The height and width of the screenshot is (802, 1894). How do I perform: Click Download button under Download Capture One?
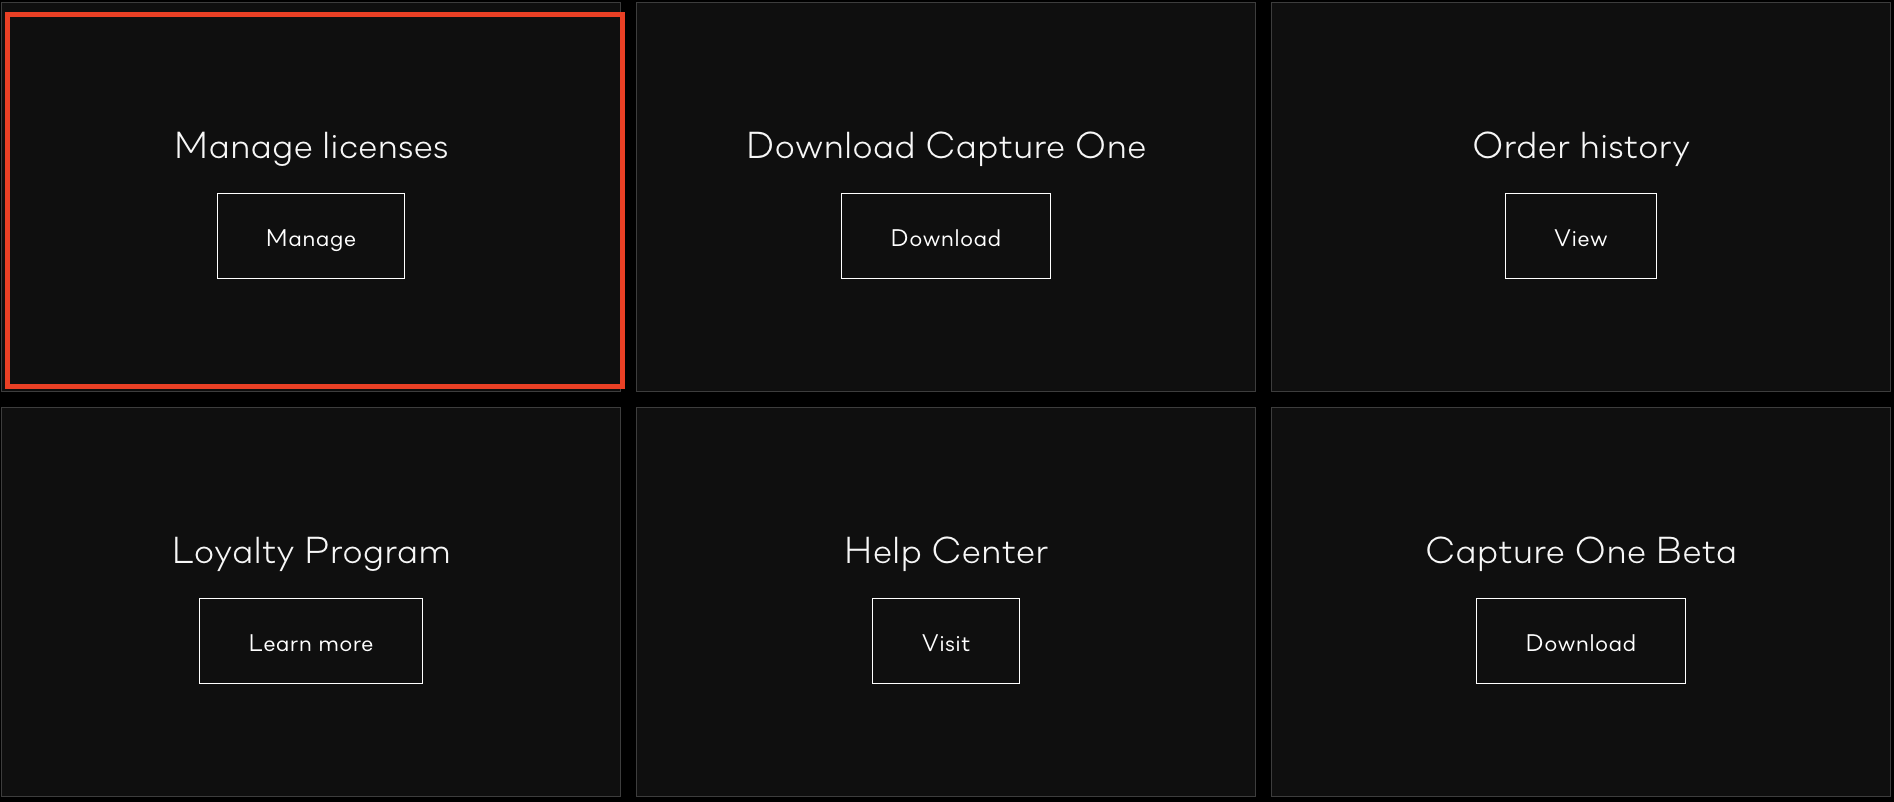[x=946, y=236]
